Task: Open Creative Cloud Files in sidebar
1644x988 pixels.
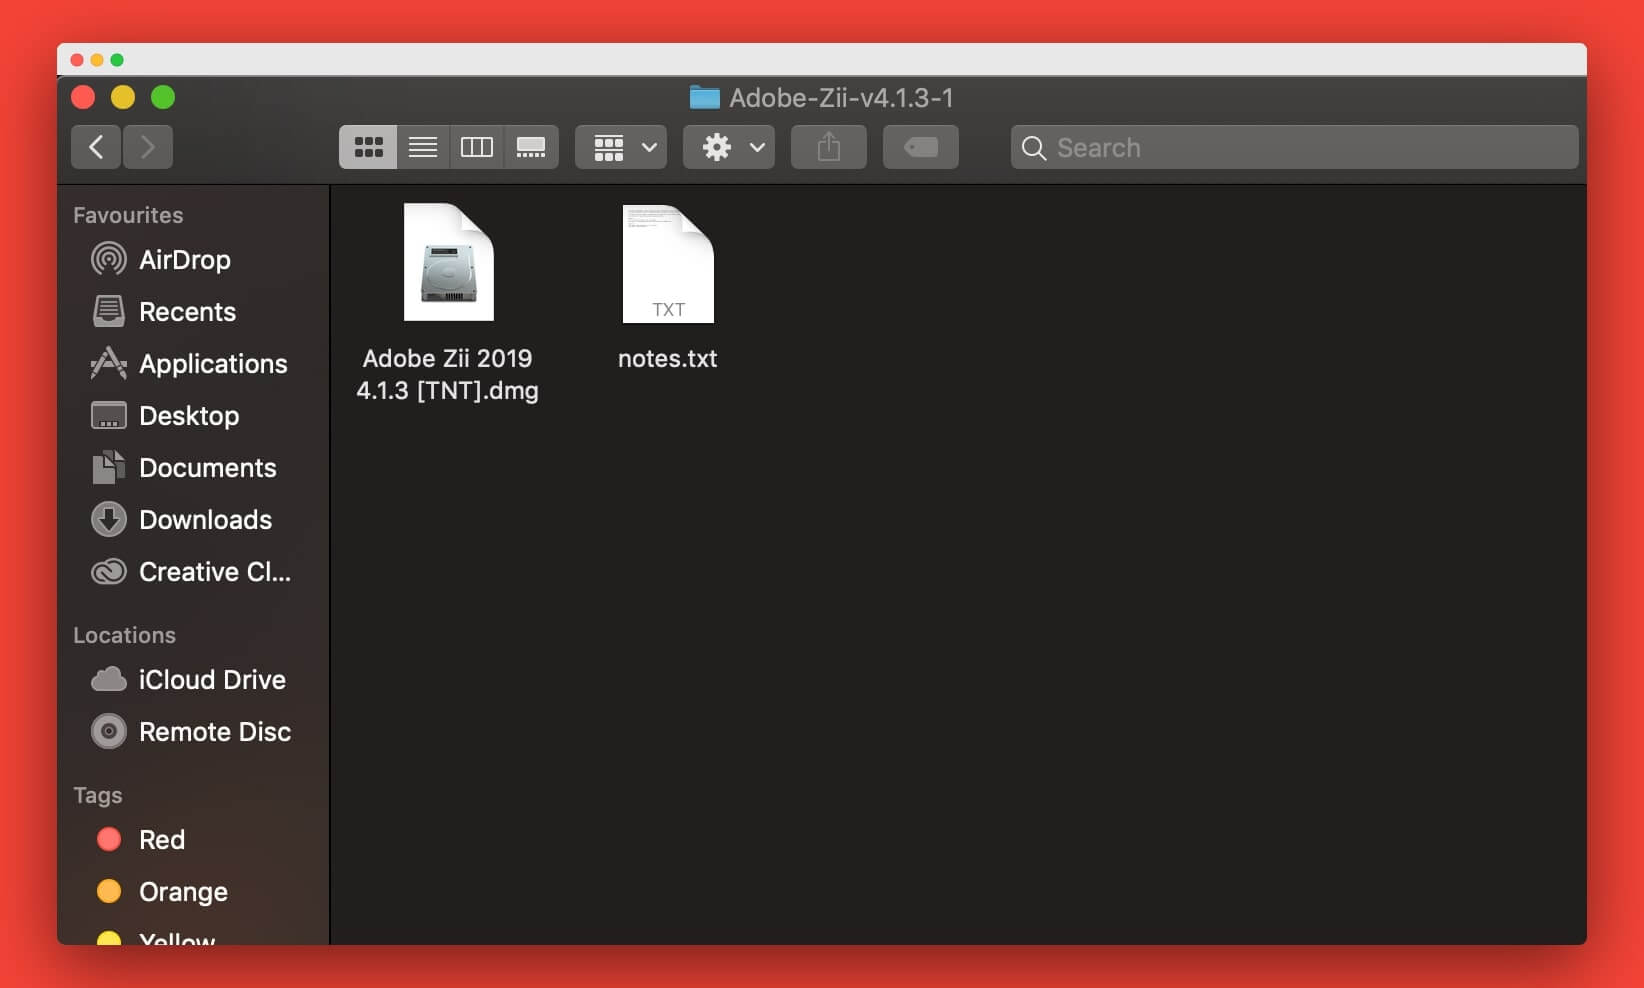Action: point(214,572)
